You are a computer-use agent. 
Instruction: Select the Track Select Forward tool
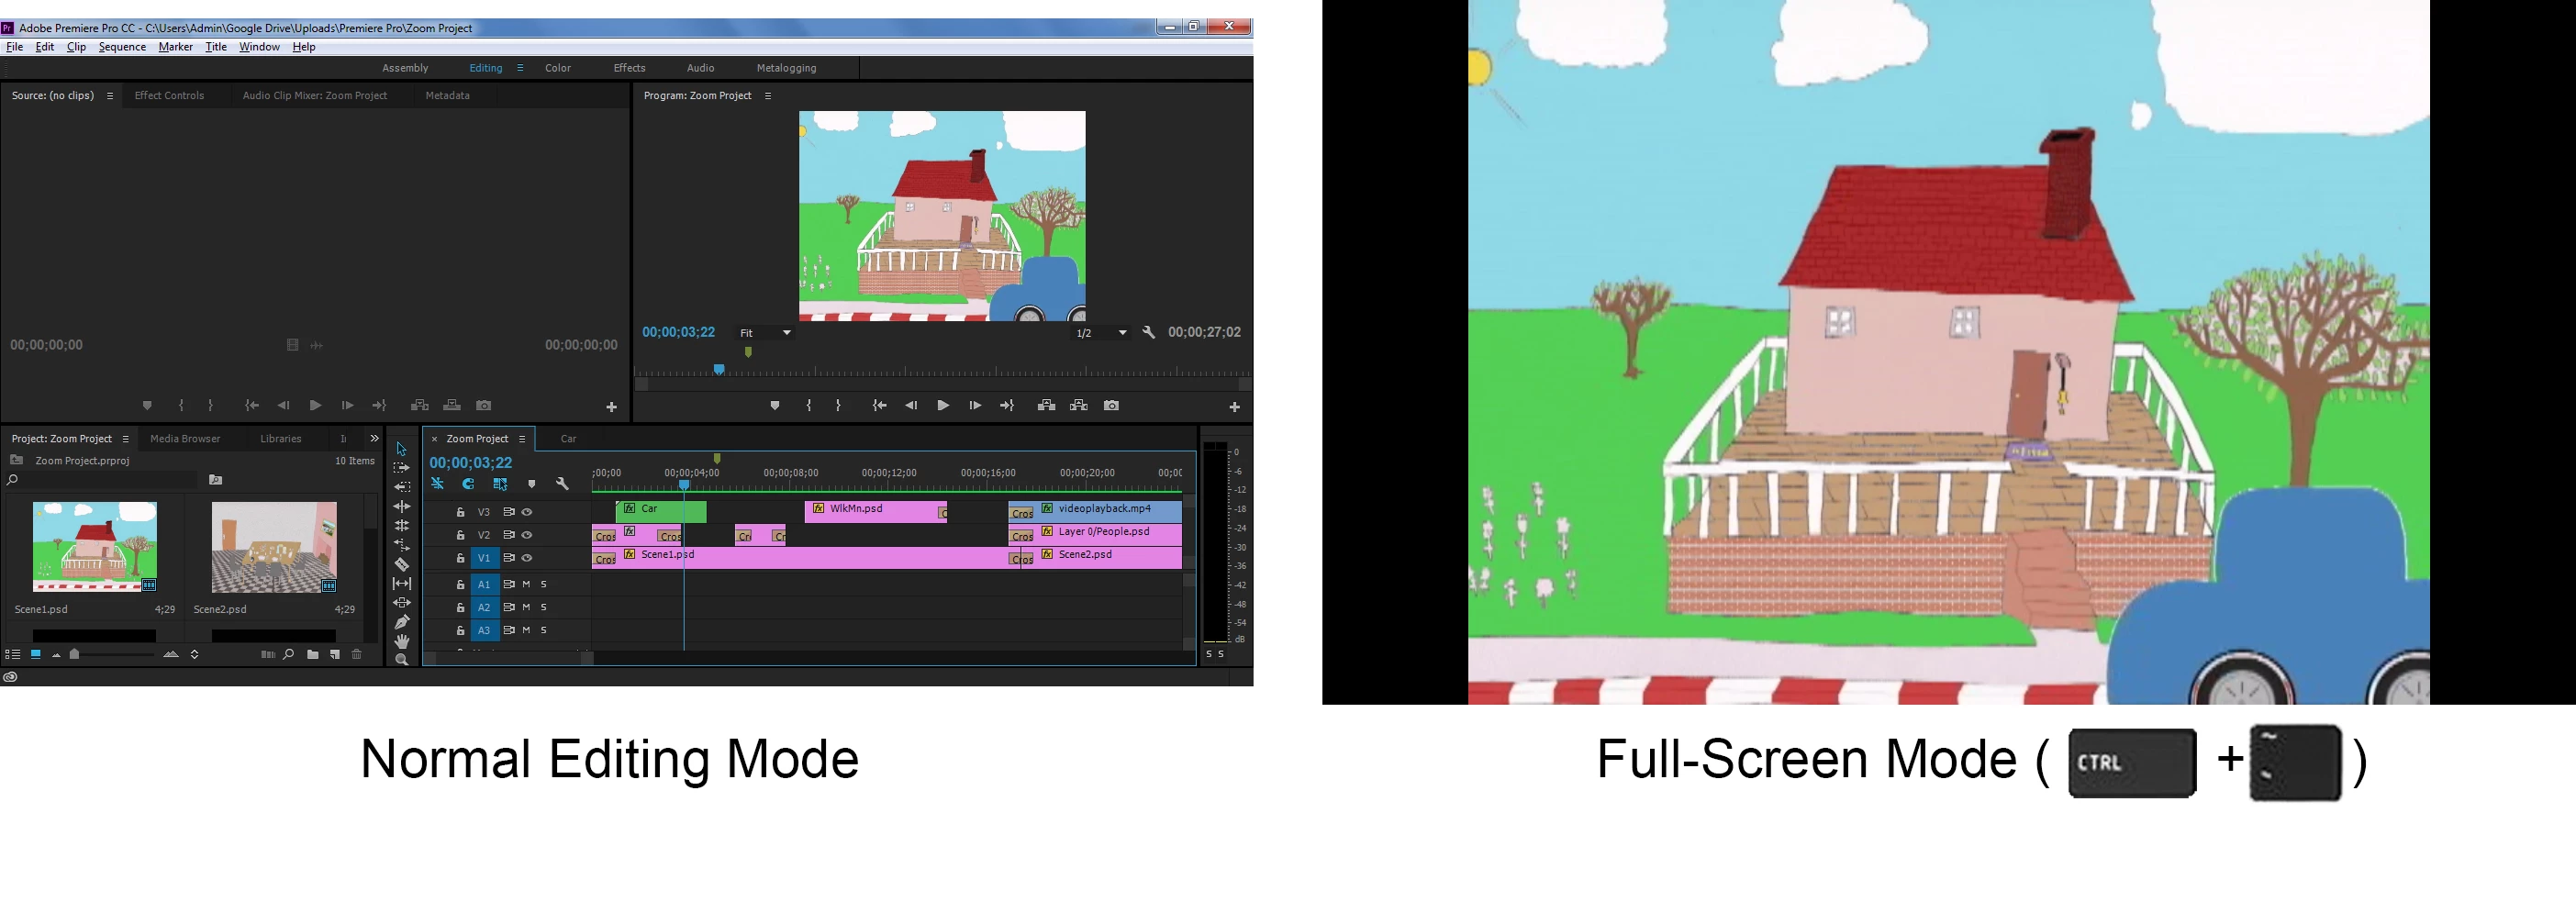402,468
